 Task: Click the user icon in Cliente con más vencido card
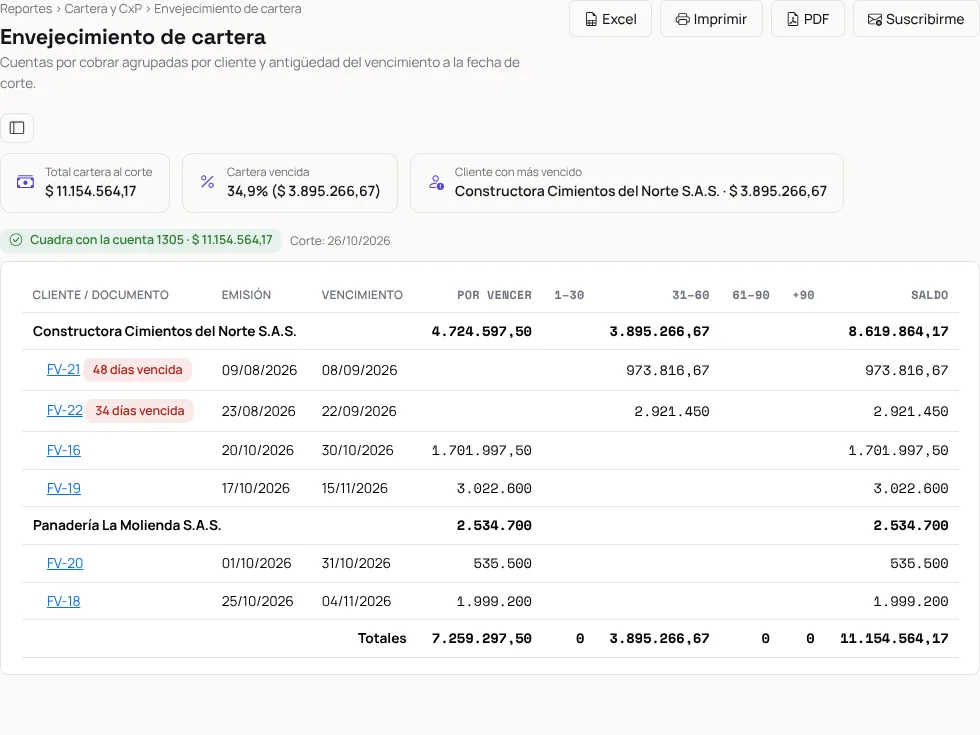[436, 182]
